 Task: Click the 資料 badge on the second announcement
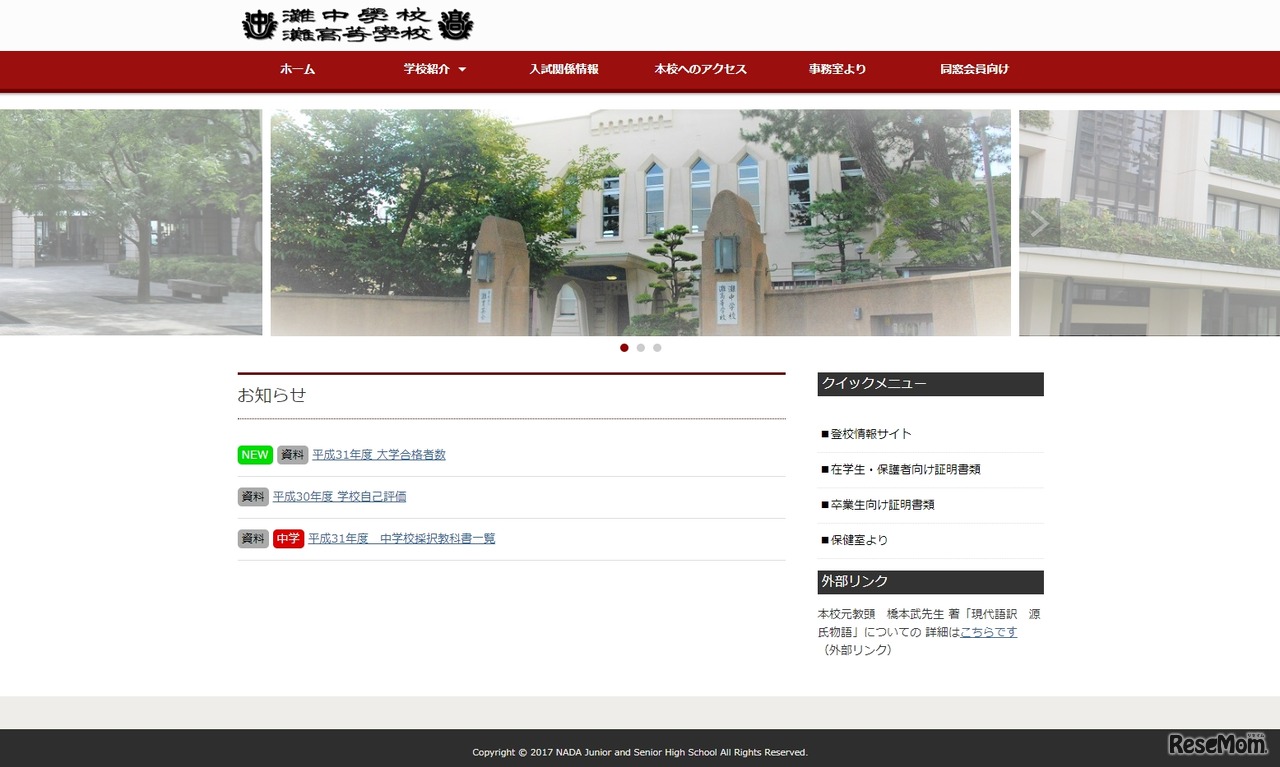(251, 496)
